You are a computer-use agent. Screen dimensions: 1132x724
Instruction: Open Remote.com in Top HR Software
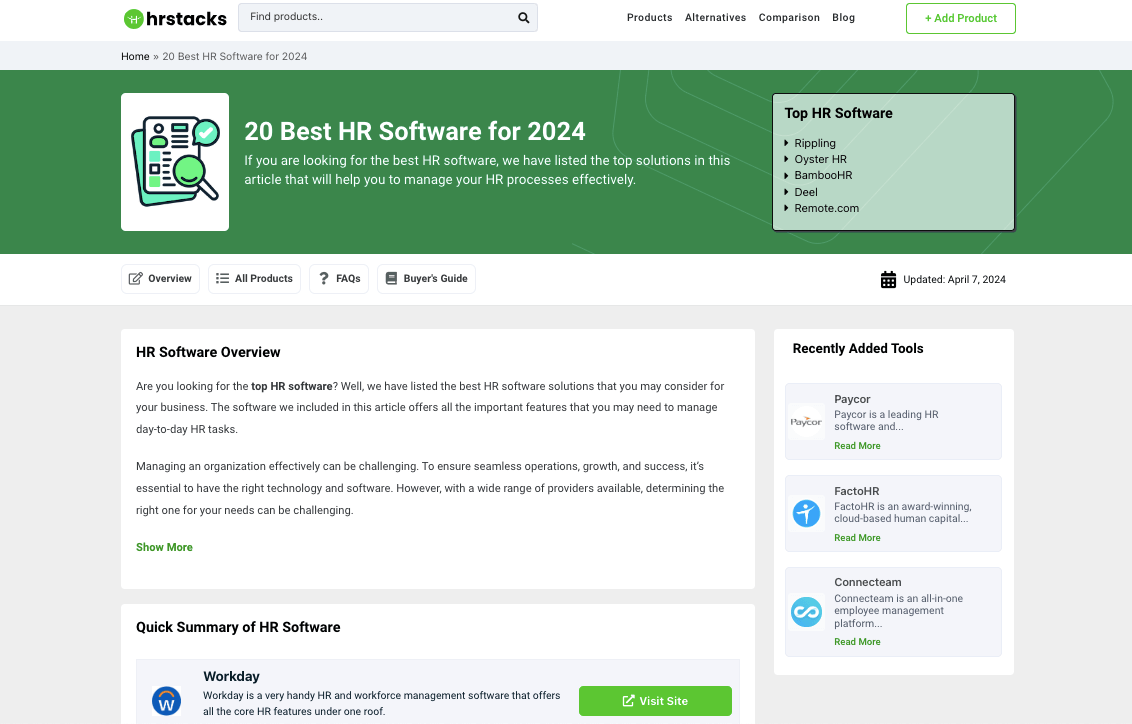[827, 208]
